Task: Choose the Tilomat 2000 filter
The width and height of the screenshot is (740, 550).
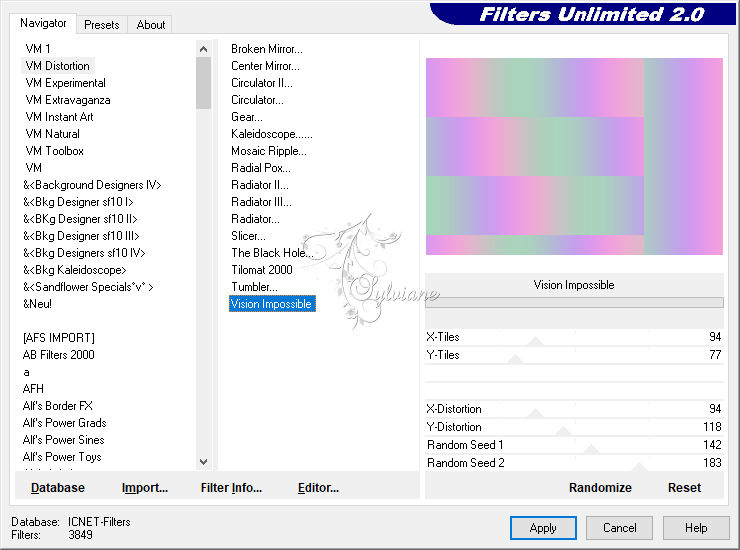Action: pos(262,270)
